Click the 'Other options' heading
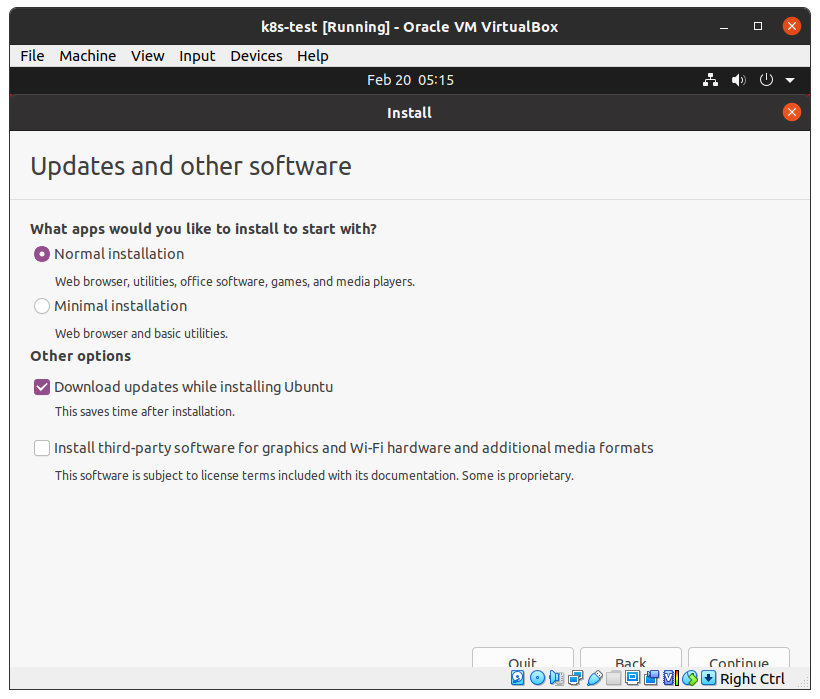Image resolution: width=820 pixels, height=699 pixels. pyautogui.click(x=81, y=356)
